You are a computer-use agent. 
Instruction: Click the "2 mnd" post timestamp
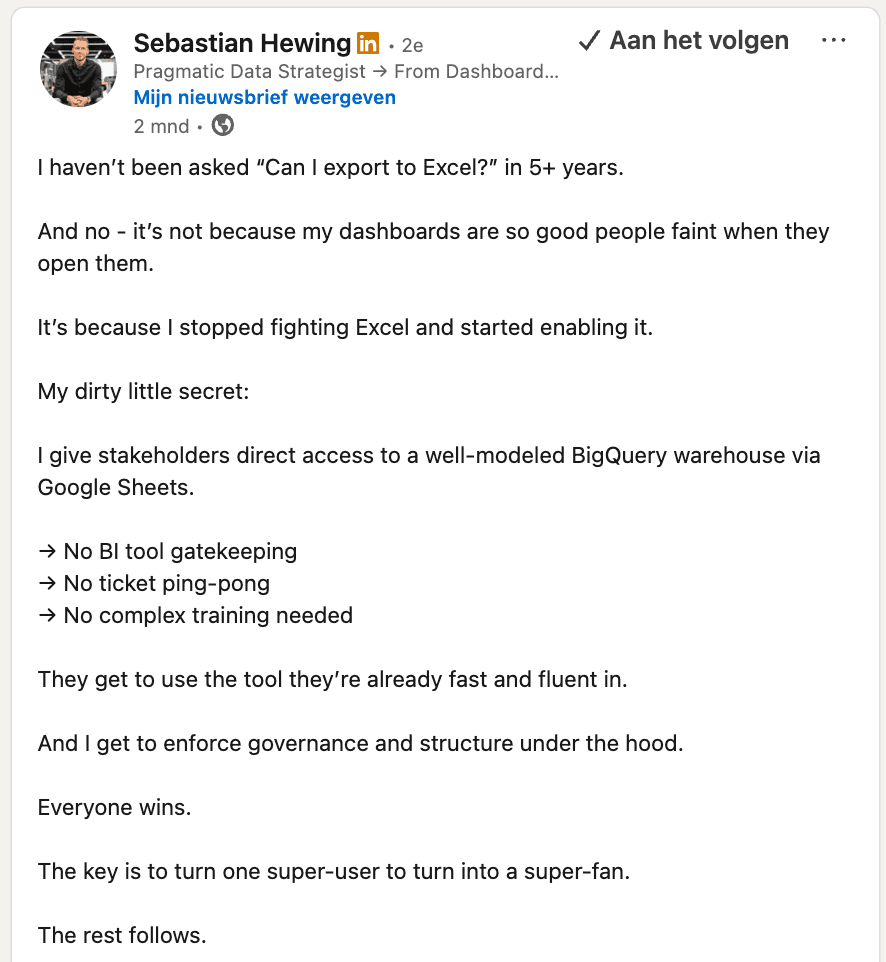[161, 126]
